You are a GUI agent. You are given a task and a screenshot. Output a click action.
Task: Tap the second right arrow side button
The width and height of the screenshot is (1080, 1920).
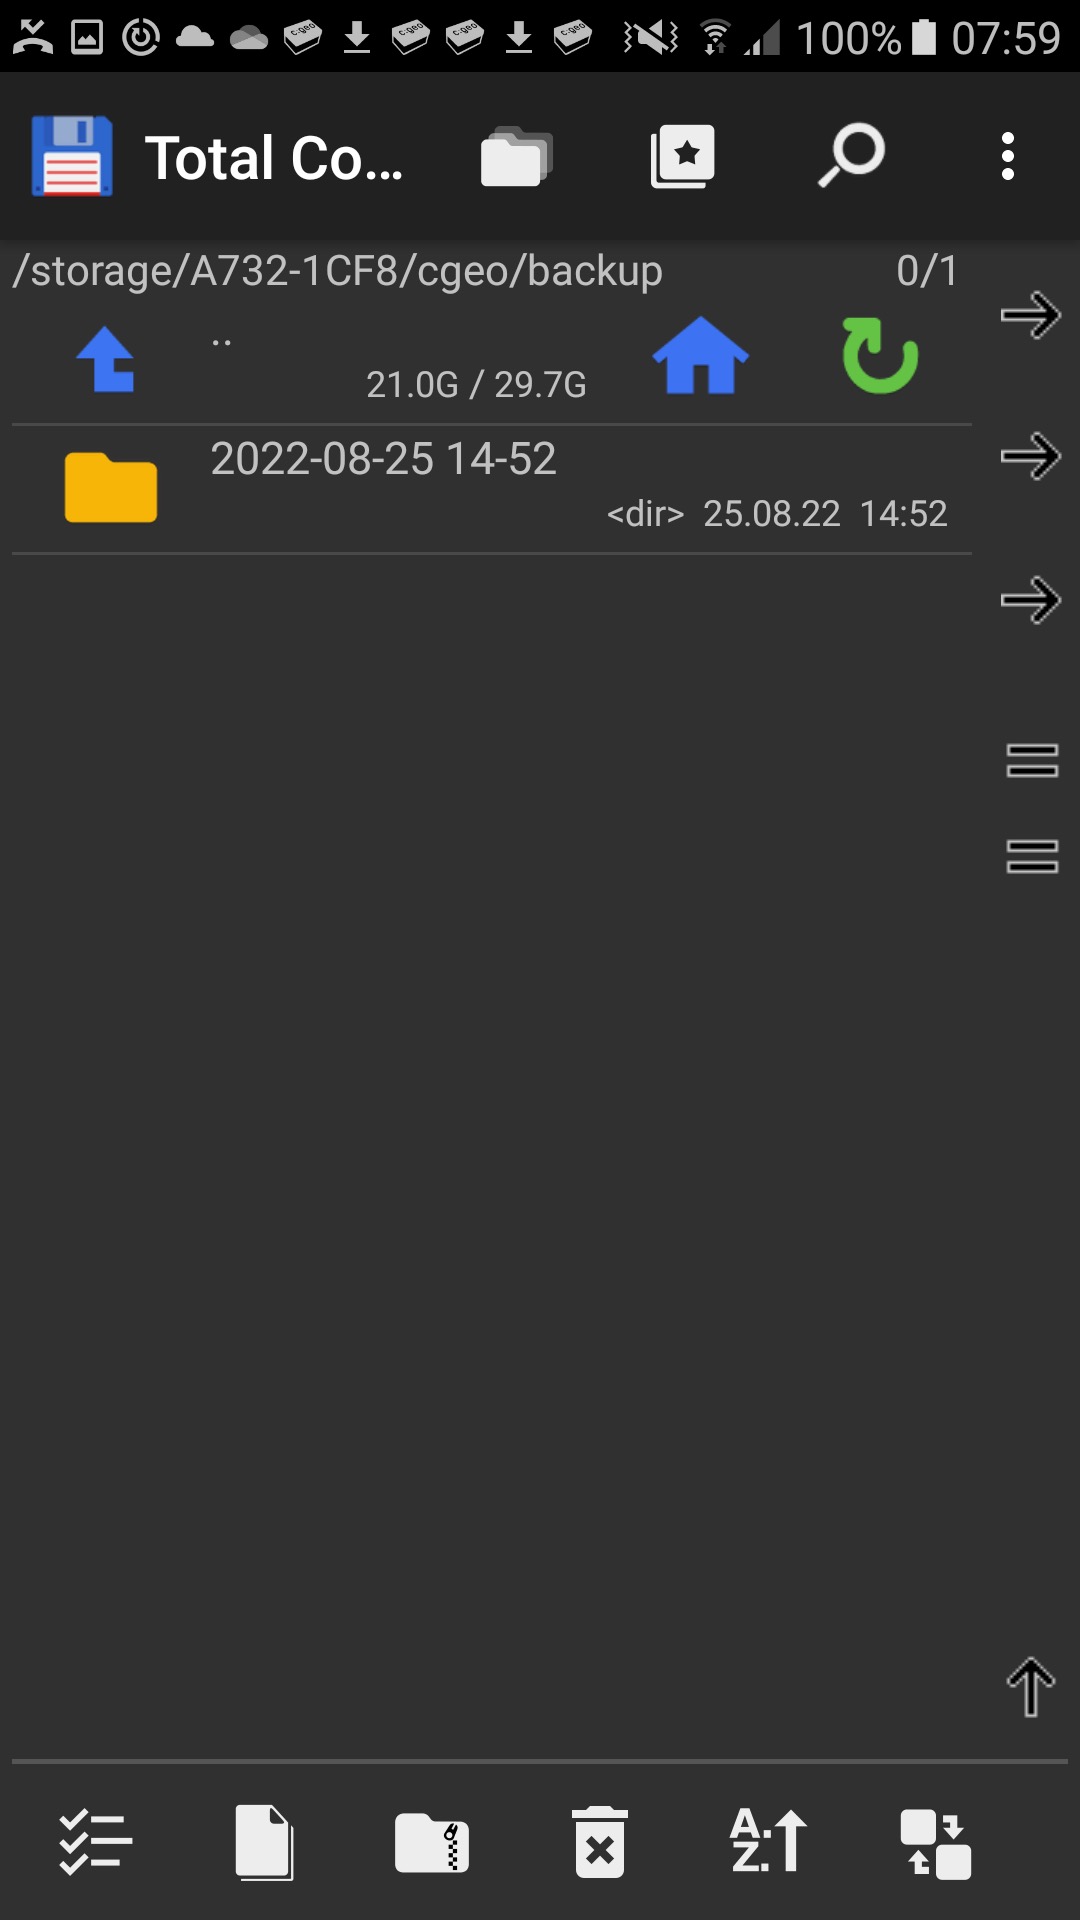tap(1031, 457)
